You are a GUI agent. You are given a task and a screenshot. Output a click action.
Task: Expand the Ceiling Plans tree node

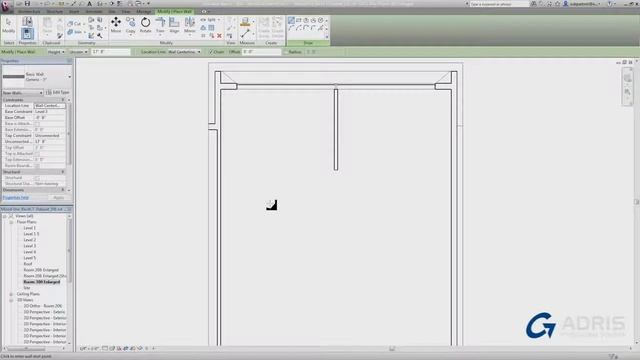(11, 294)
